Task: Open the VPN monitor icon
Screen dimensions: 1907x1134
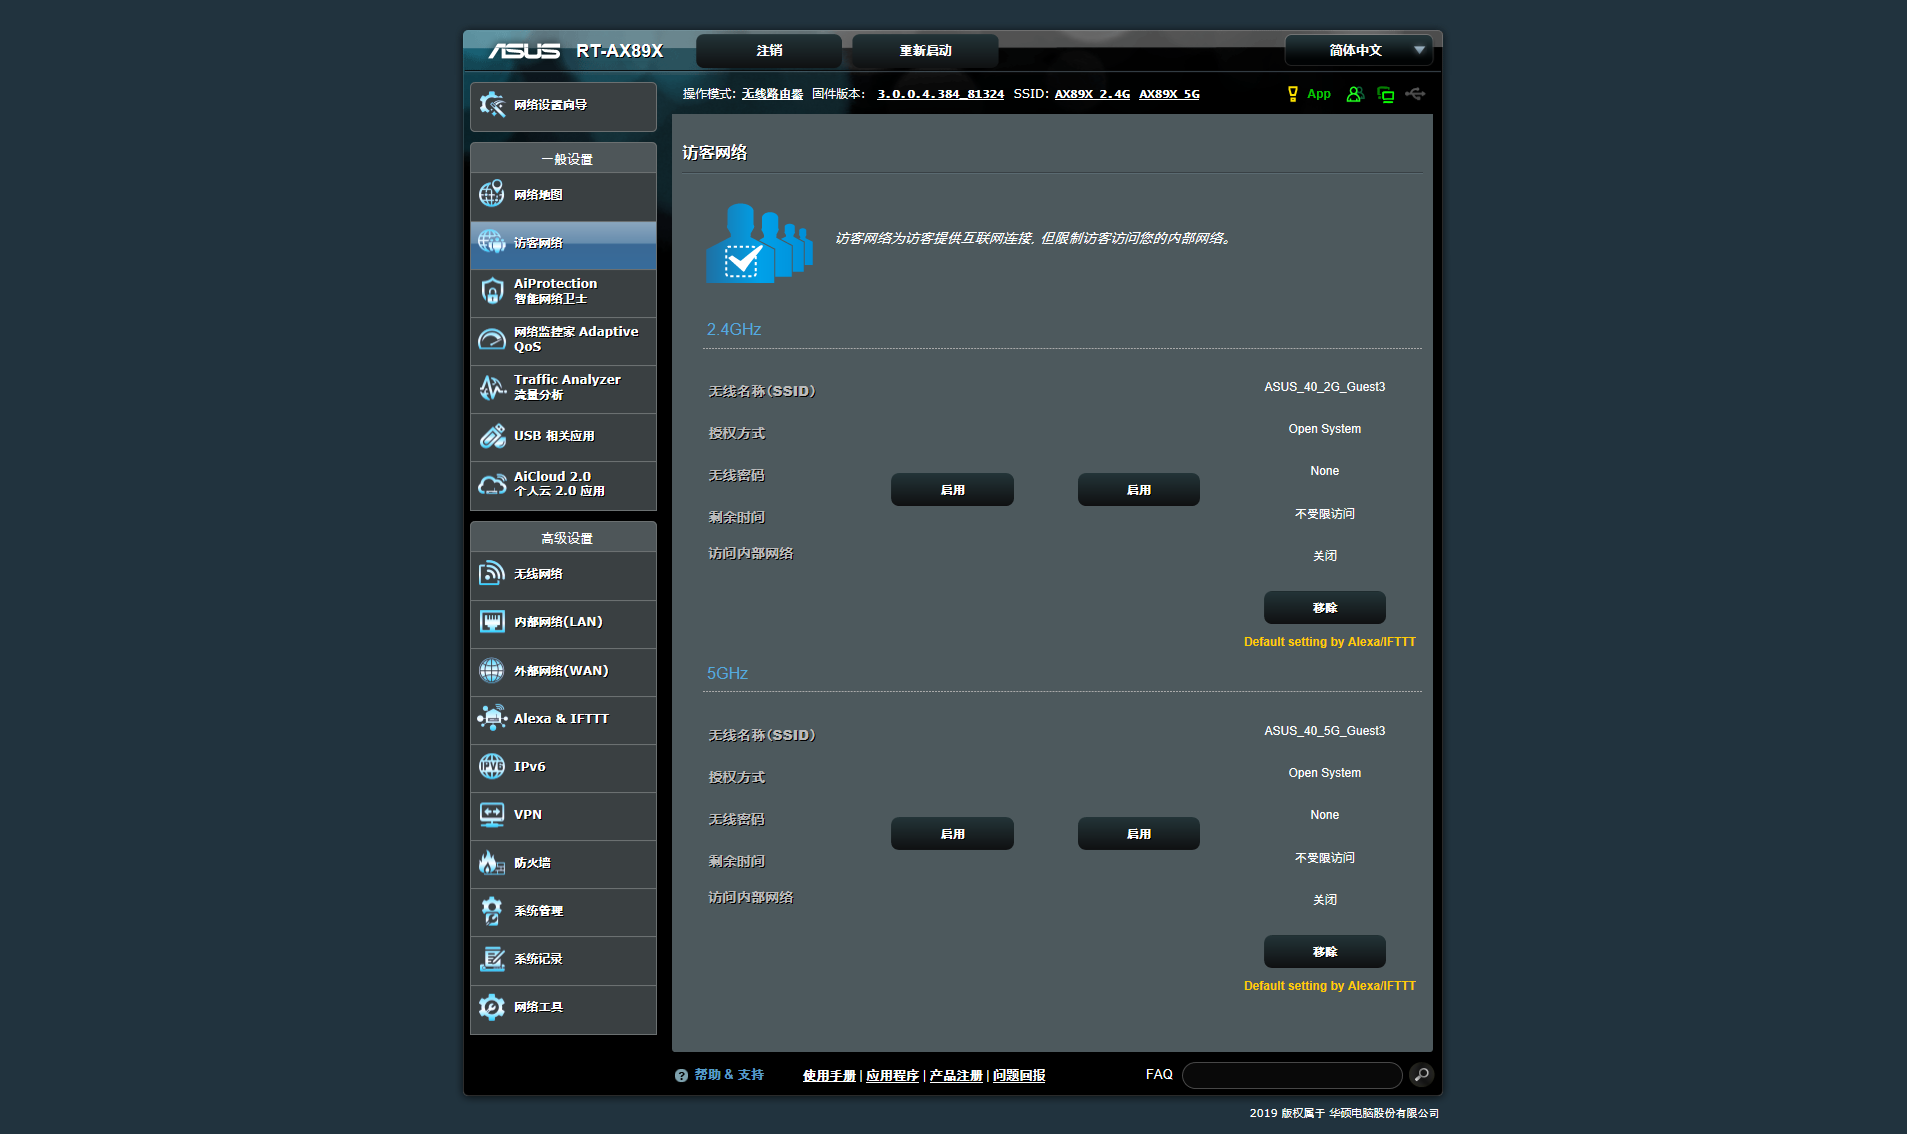Action: tap(492, 815)
